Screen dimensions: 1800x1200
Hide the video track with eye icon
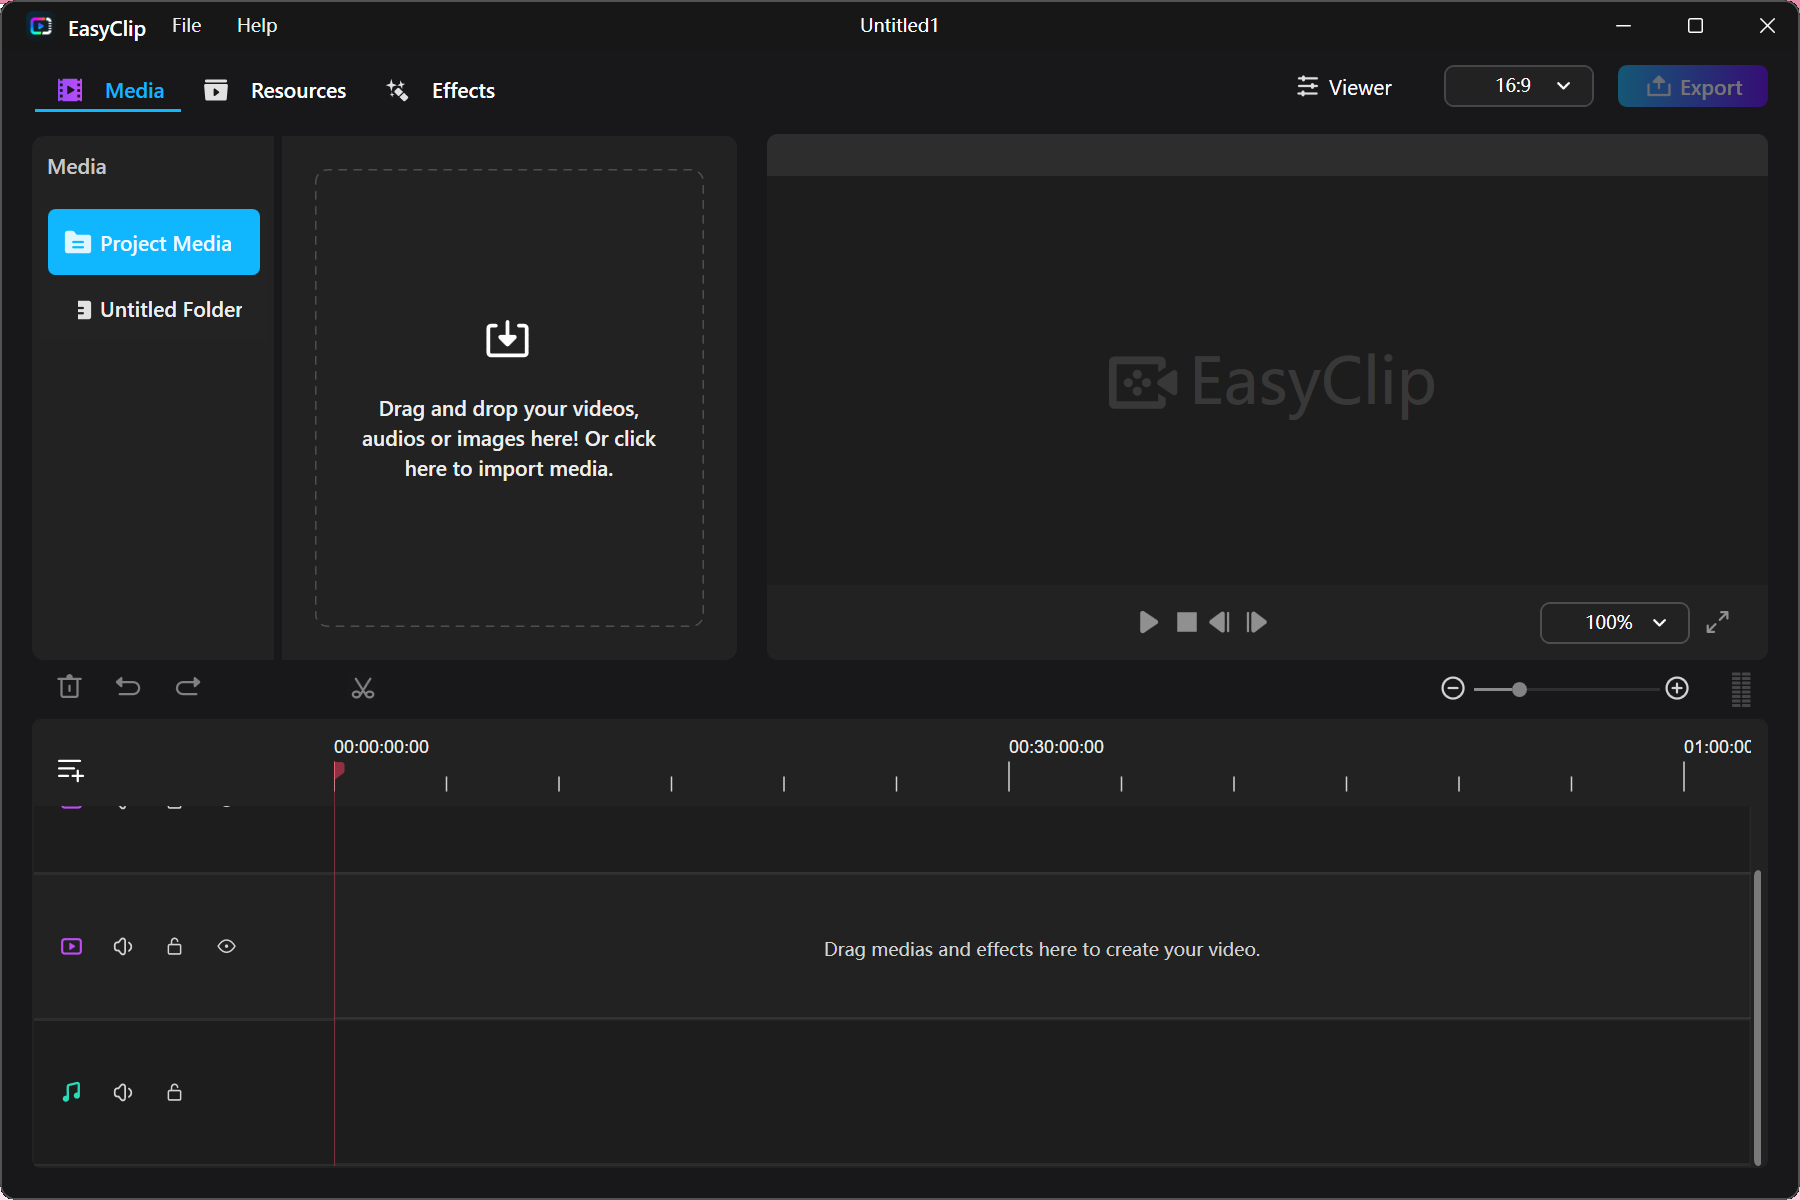(227, 946)
